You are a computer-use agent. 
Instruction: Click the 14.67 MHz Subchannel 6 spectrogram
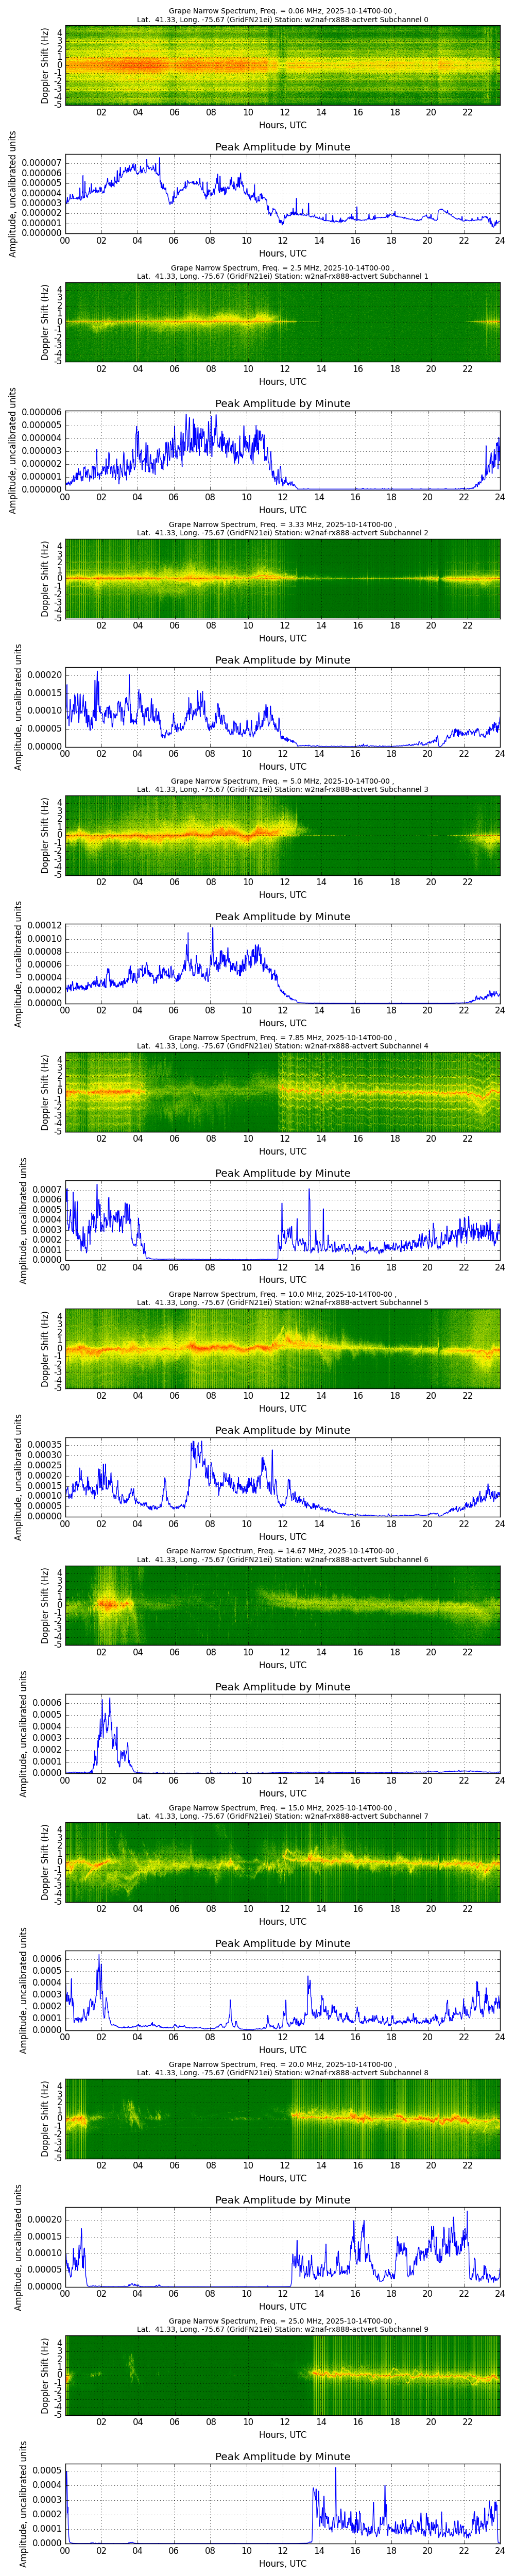(x=282, y=1604)
